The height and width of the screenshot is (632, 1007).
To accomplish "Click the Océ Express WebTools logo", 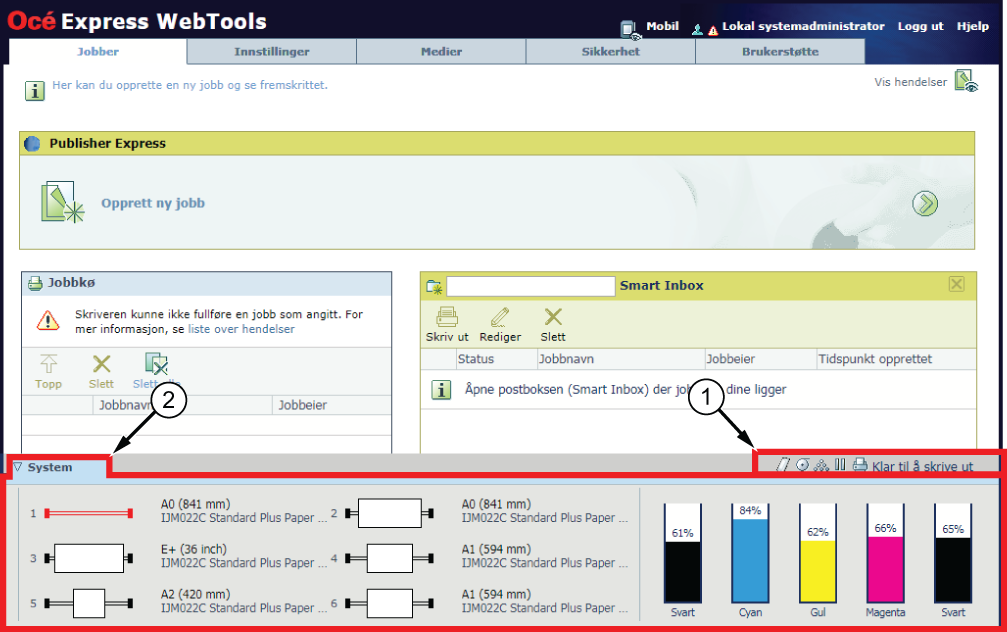I will tap(137, 21).
